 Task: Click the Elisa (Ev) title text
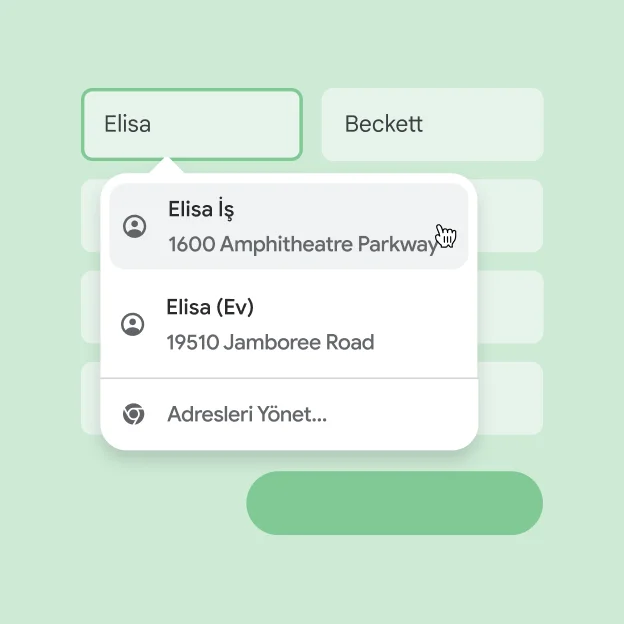[x=216, y=307]
